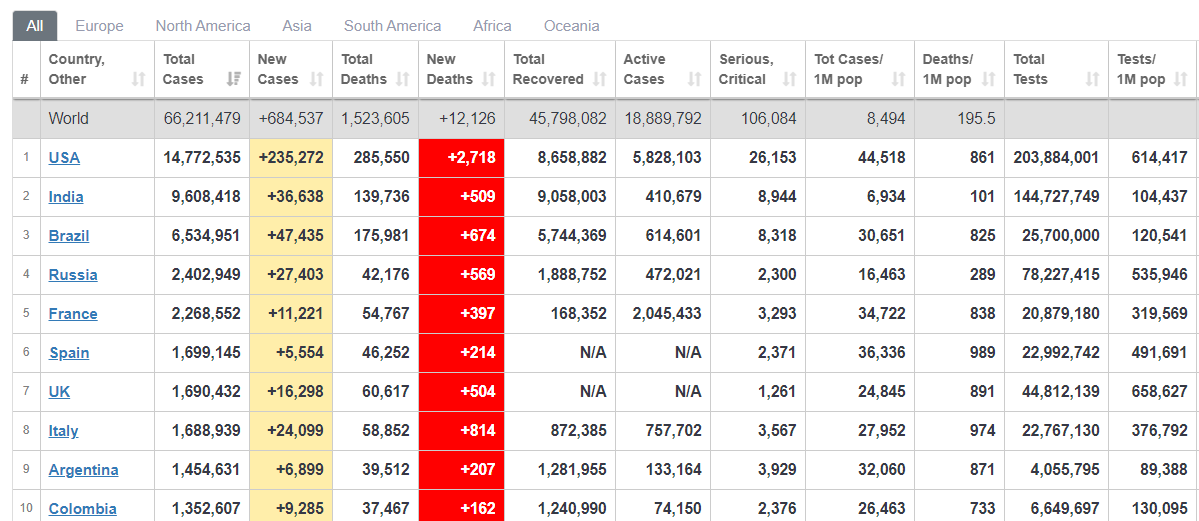Sort by Total Deaths arrow icon
Image resolution: width=1199 pixels, height=521 pixels.
pos(403,79)
